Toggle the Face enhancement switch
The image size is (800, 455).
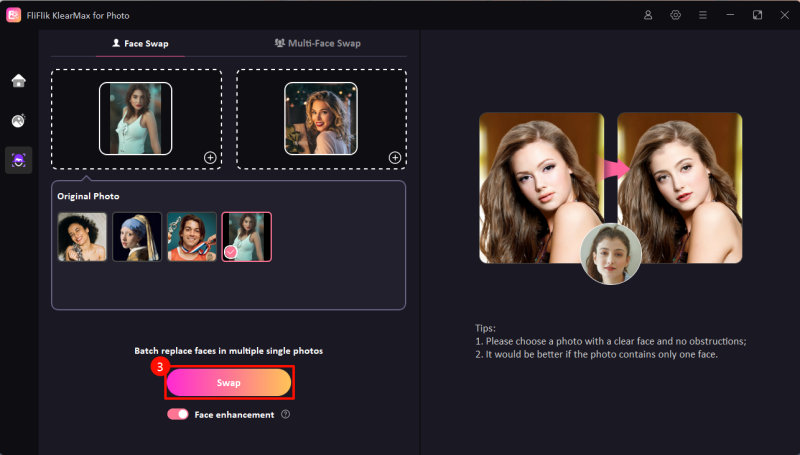tap(178, 414)
